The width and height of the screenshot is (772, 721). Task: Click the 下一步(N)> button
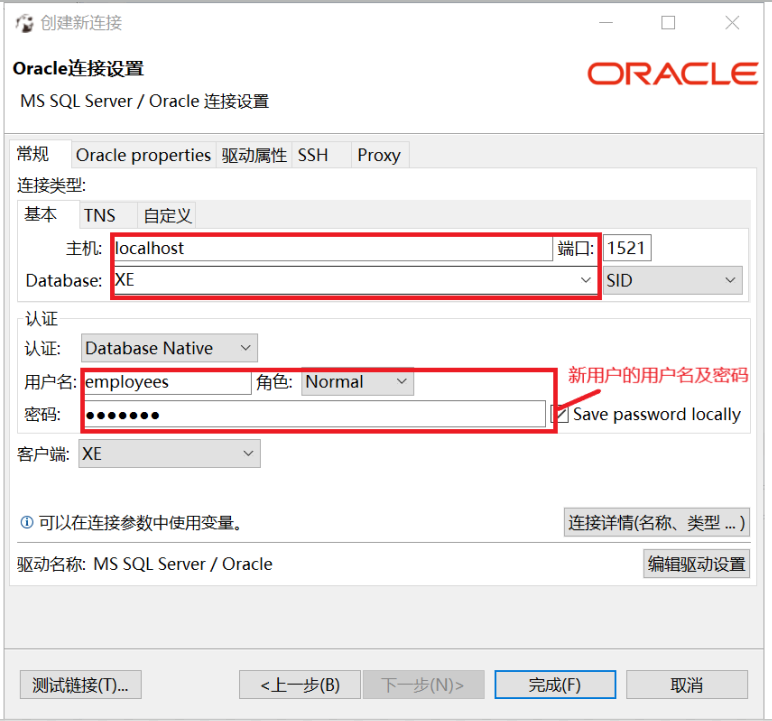[x=423, y=685]
